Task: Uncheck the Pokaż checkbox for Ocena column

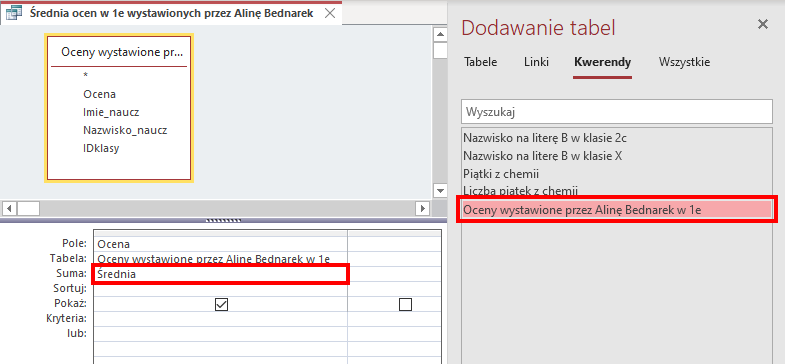Action: (221, 304)
